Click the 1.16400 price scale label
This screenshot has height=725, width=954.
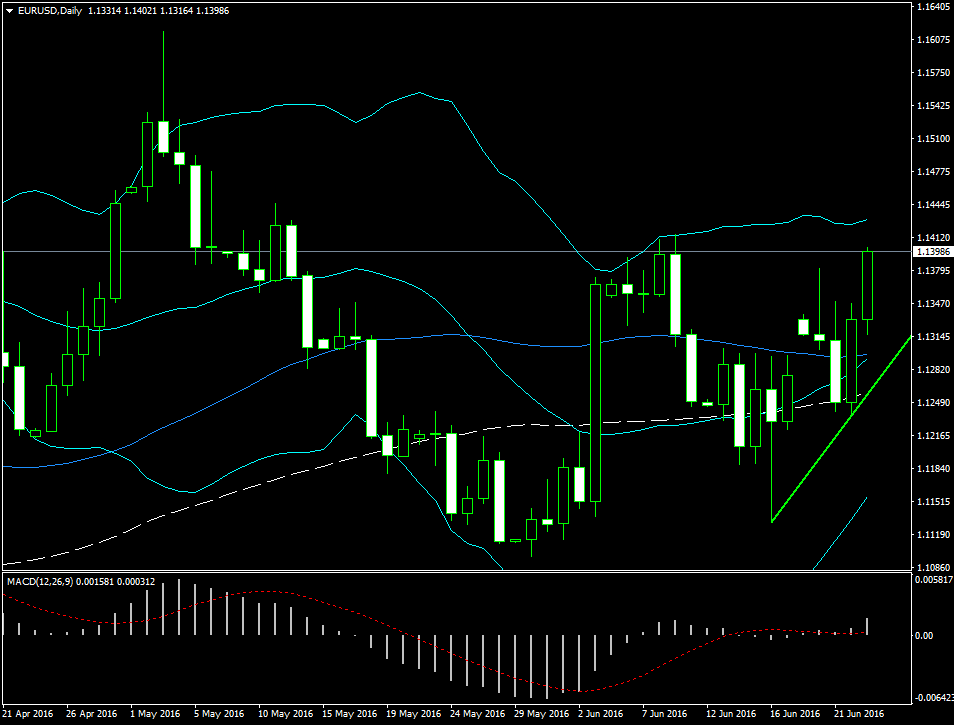pos(932,7)
